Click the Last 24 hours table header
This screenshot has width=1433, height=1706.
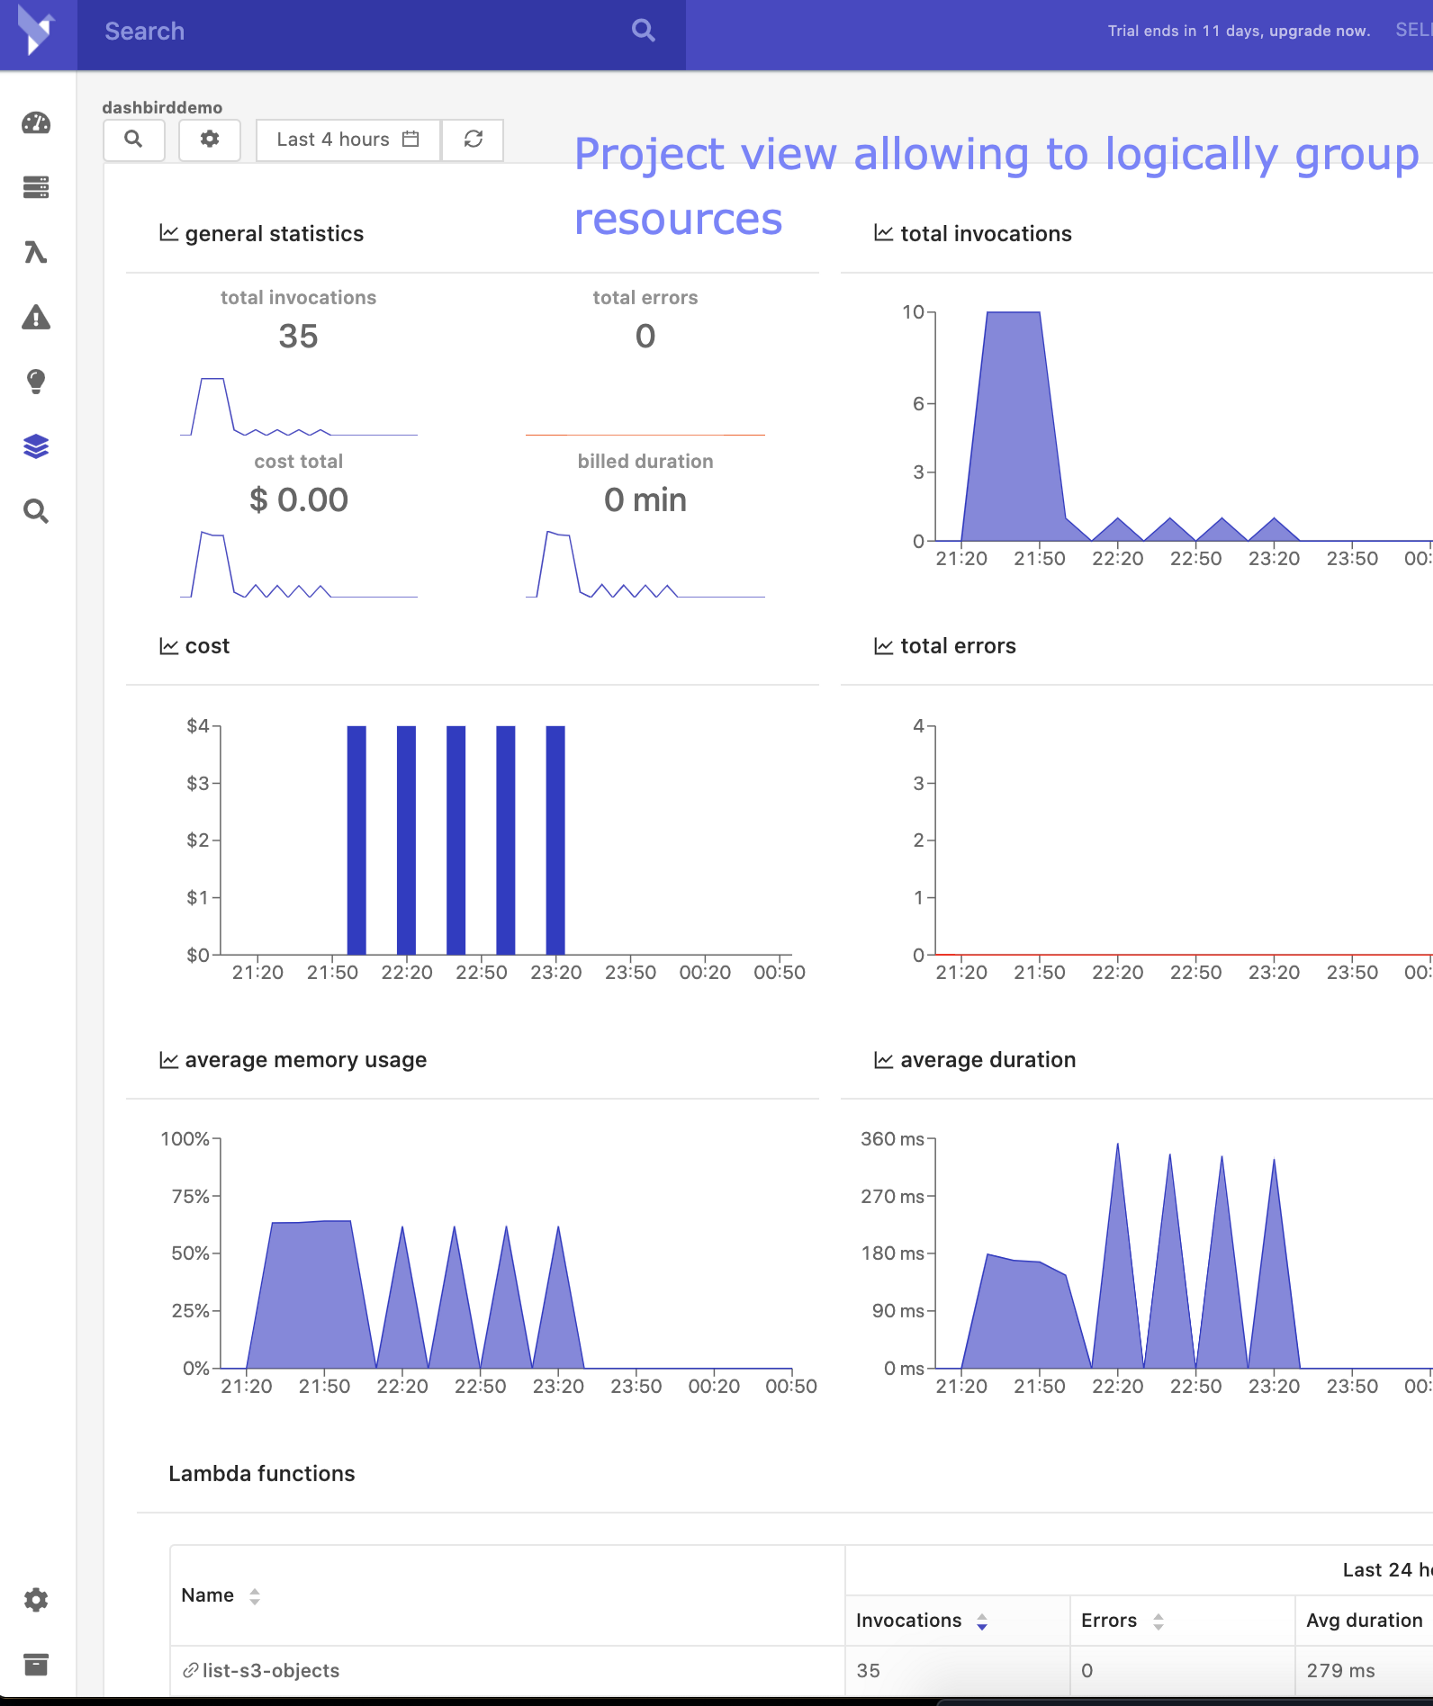click(x=1387, y=1570)
